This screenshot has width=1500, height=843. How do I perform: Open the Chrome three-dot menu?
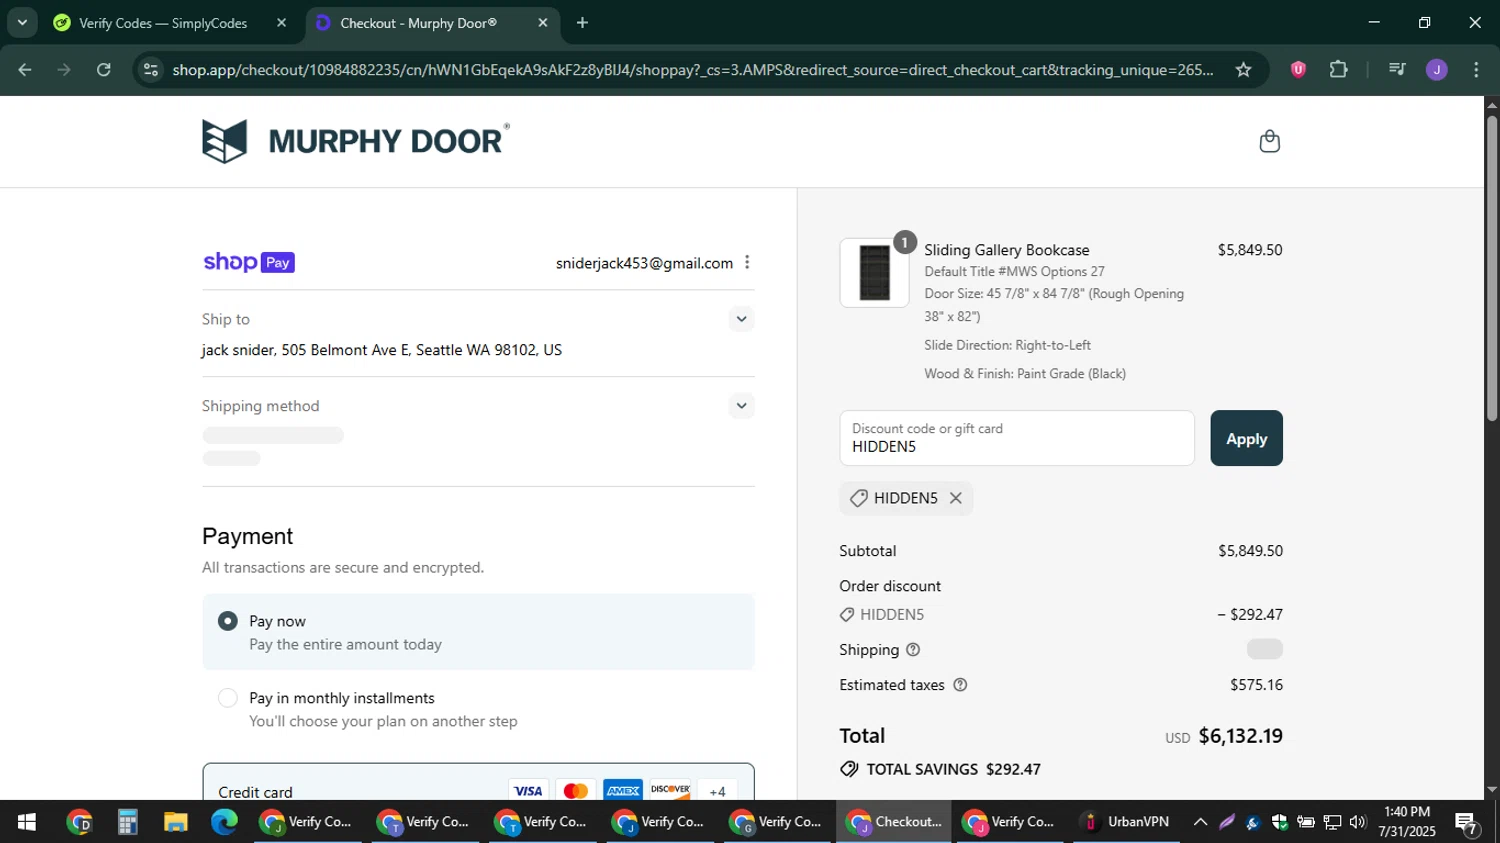point(1476,70)
